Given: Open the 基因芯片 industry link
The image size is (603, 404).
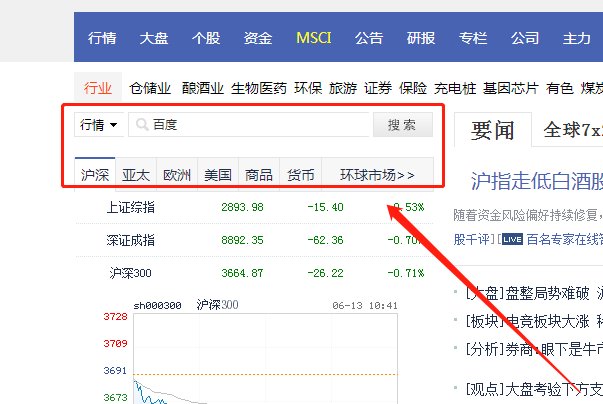Looking at the screenshot, I should 511,88.
